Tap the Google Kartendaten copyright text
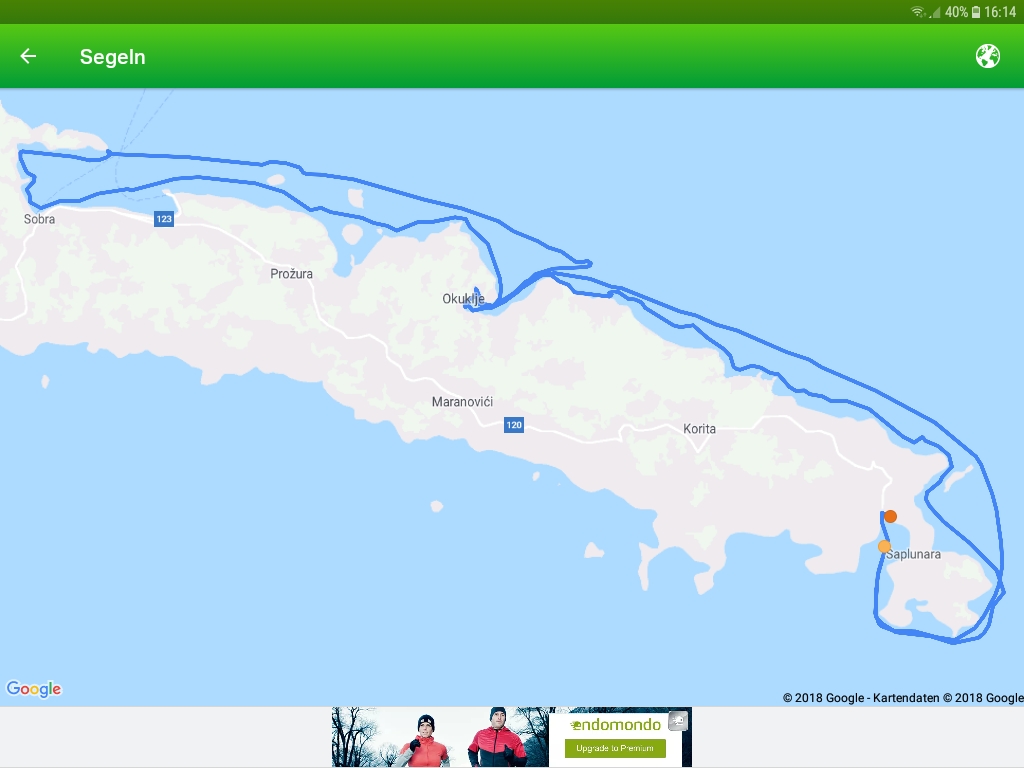The image size is (1024, 768). click(x=902, y=698)
